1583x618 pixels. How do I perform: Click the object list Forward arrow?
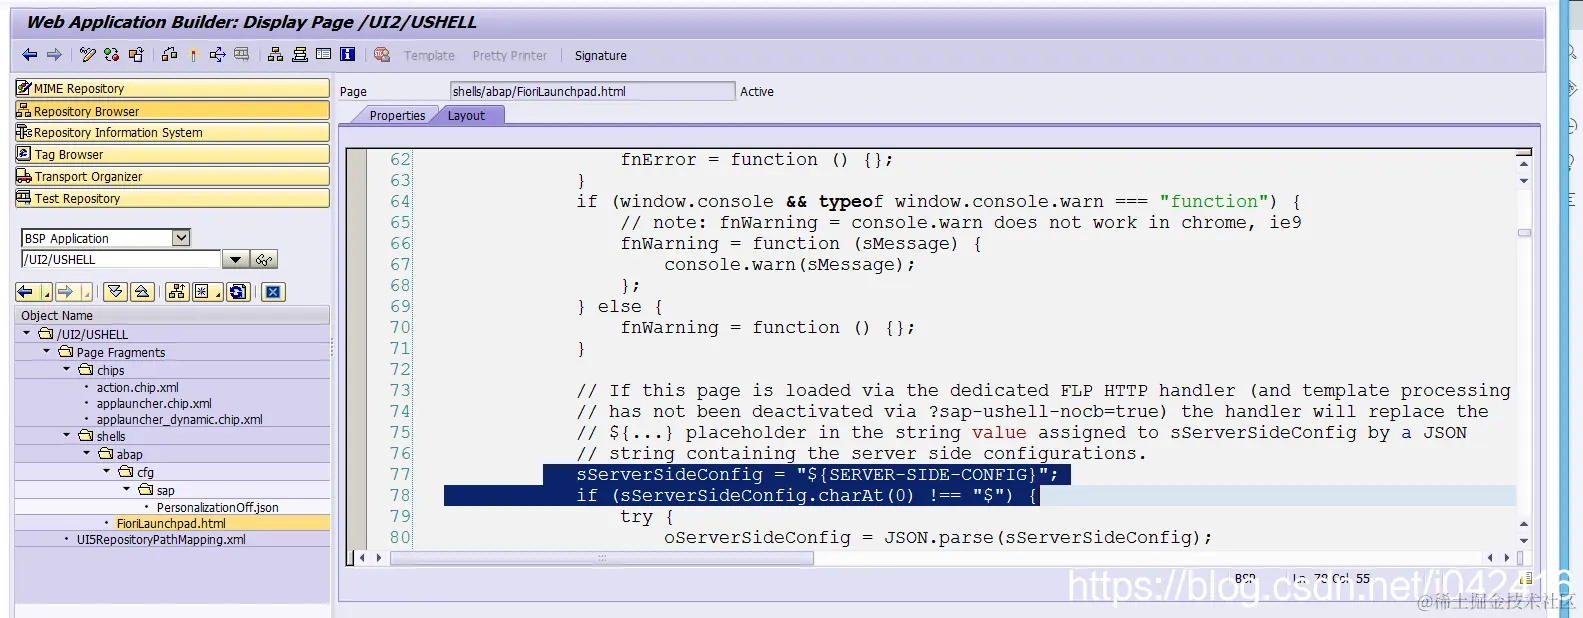65,292
